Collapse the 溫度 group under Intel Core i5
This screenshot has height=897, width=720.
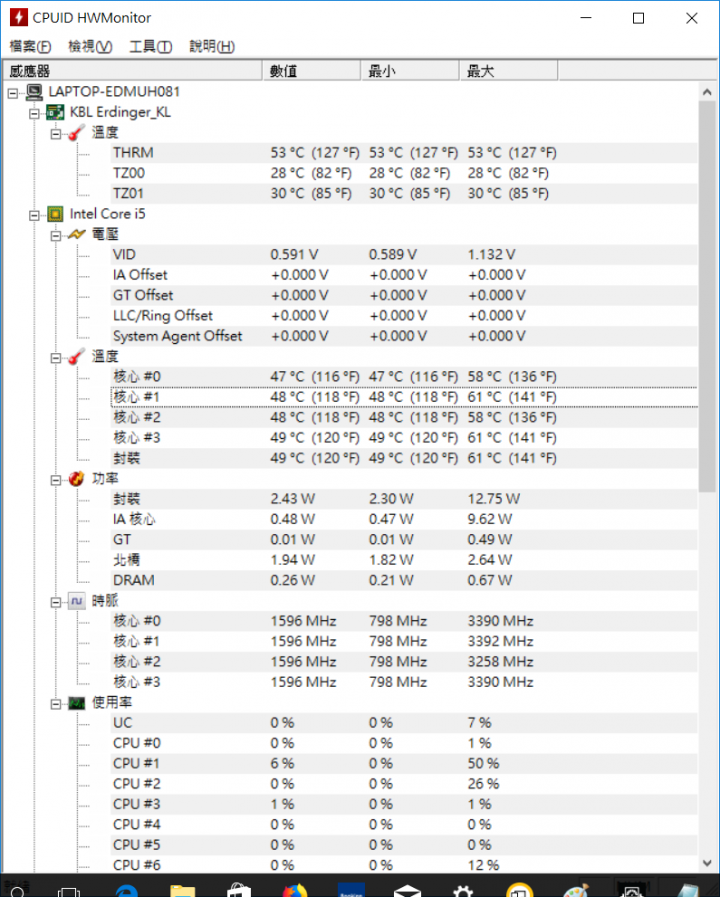coord(55,358)
